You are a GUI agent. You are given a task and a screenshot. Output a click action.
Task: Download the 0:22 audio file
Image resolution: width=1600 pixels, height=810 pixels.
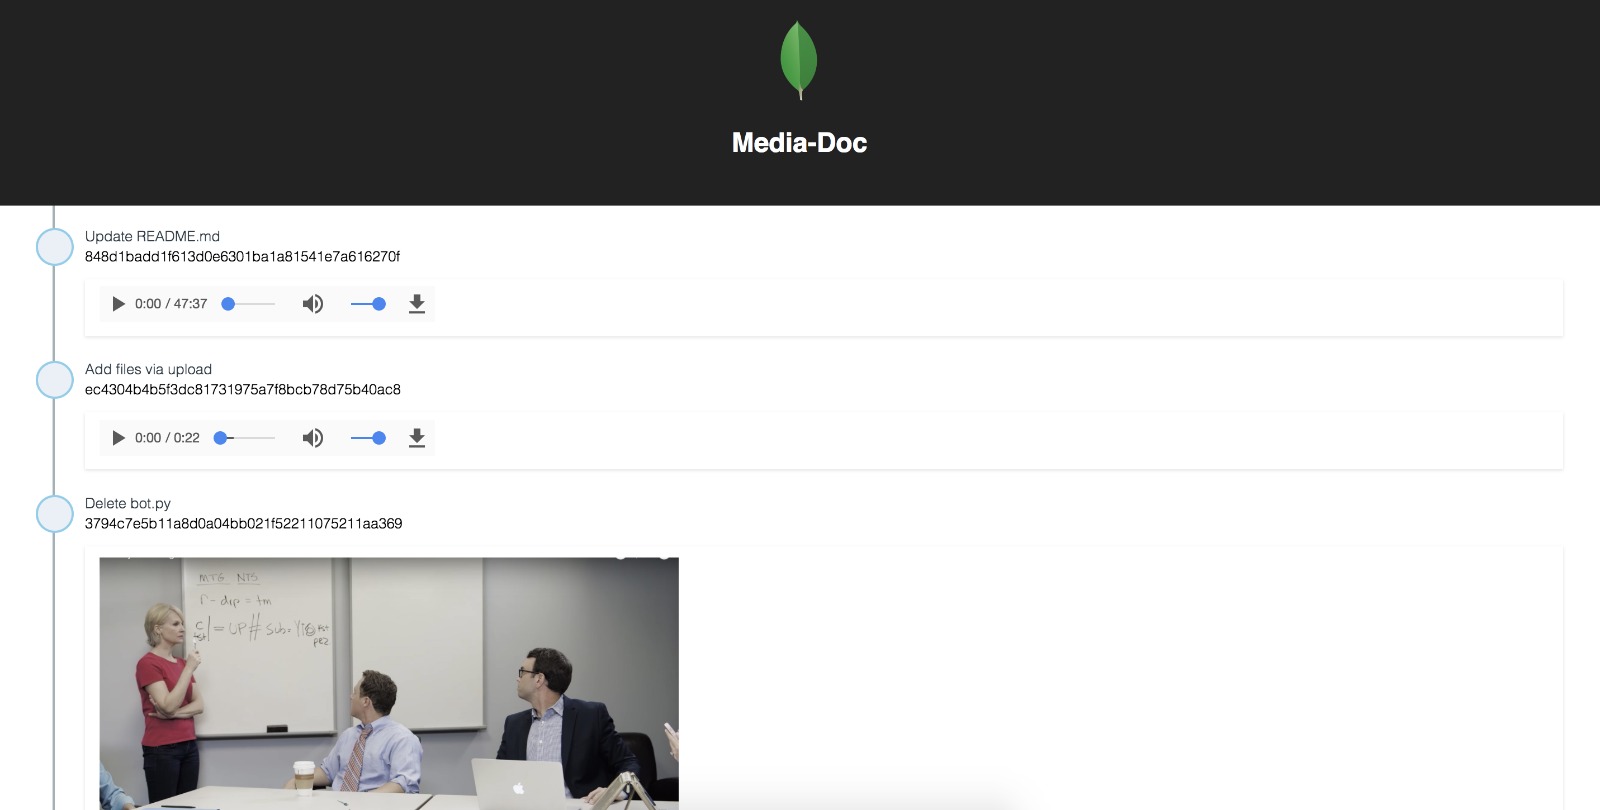point(417,438)
